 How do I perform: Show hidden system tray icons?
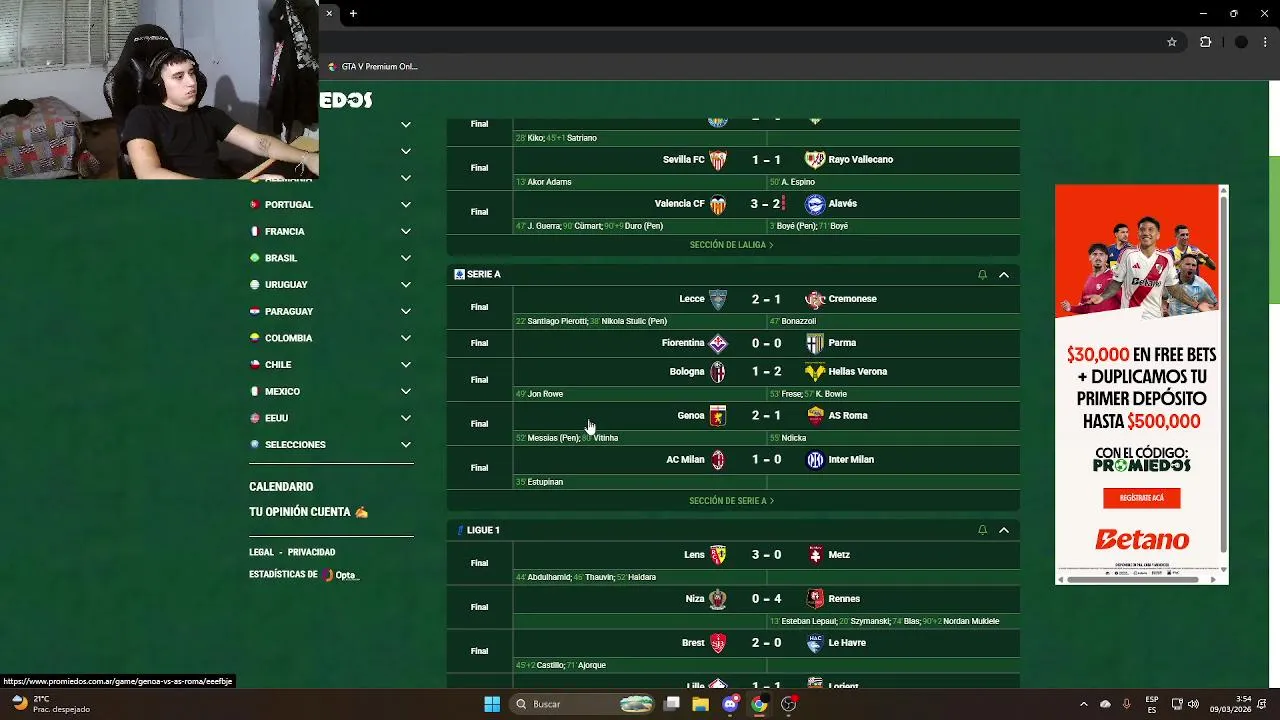tap(1083, 704)
